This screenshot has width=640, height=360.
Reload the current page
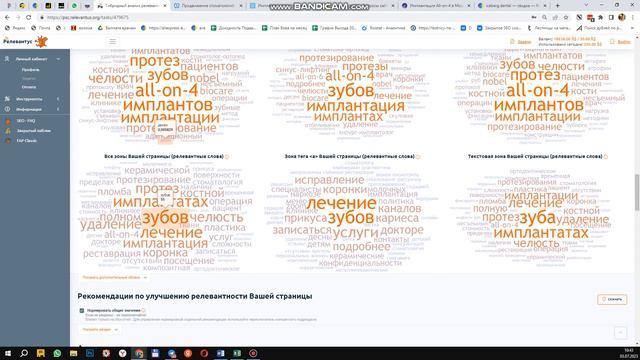(x=29, y=18)
